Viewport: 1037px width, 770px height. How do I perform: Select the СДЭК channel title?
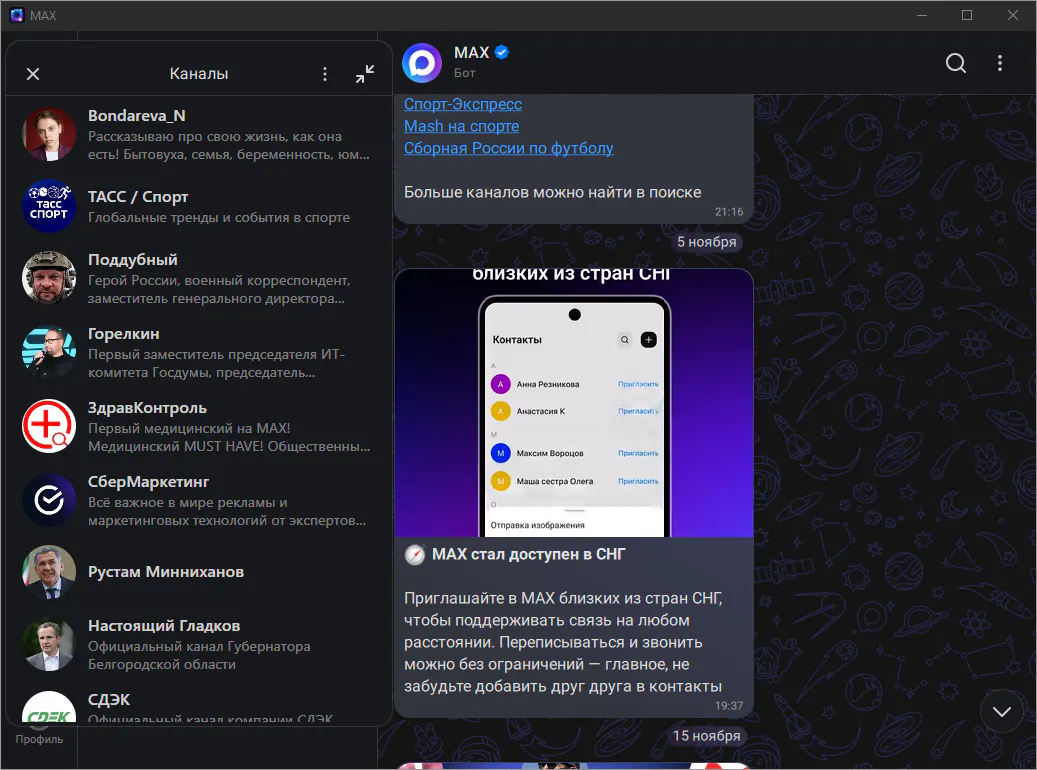[x=109, y=699]
